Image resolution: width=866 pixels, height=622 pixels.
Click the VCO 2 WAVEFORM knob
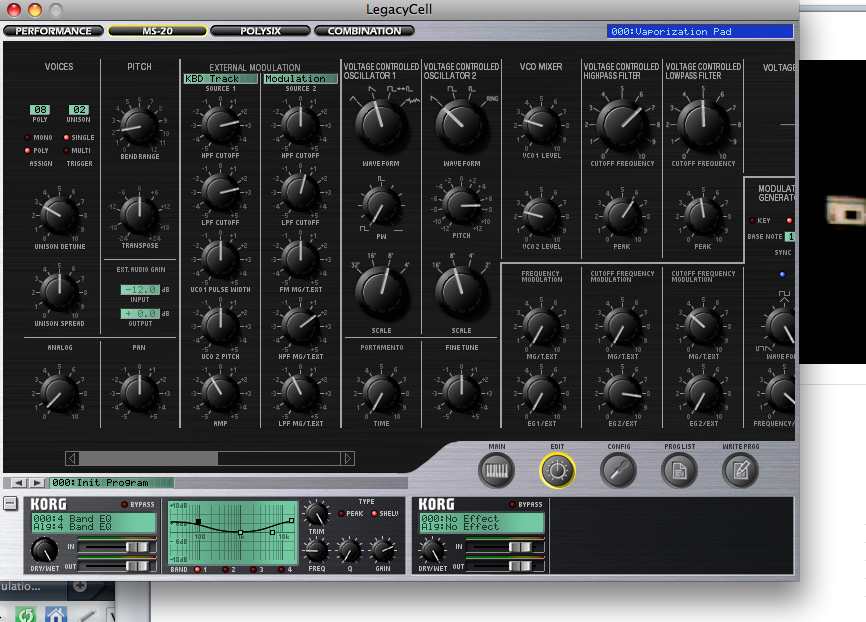pyautogui.click(x=461, y=125)
